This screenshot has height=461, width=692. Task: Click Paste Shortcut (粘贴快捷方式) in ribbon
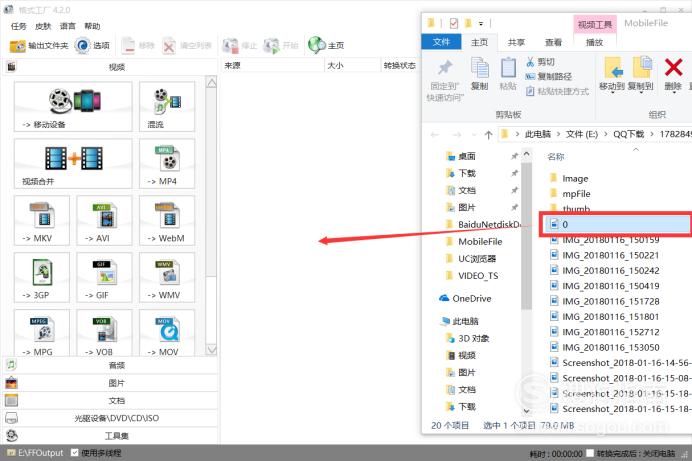tap(557, 91)
